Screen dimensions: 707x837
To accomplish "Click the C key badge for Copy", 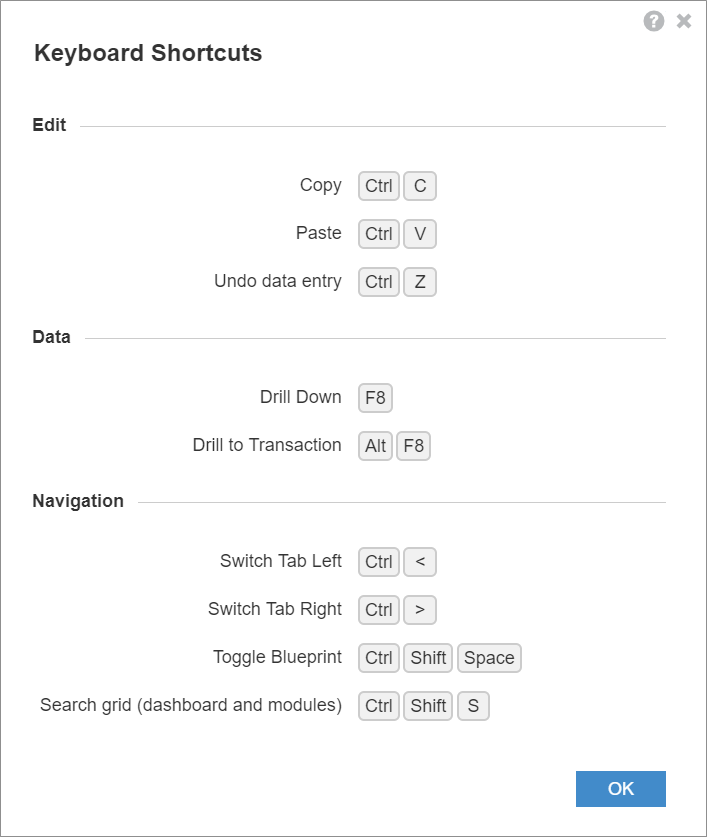I will pos(420,186).
